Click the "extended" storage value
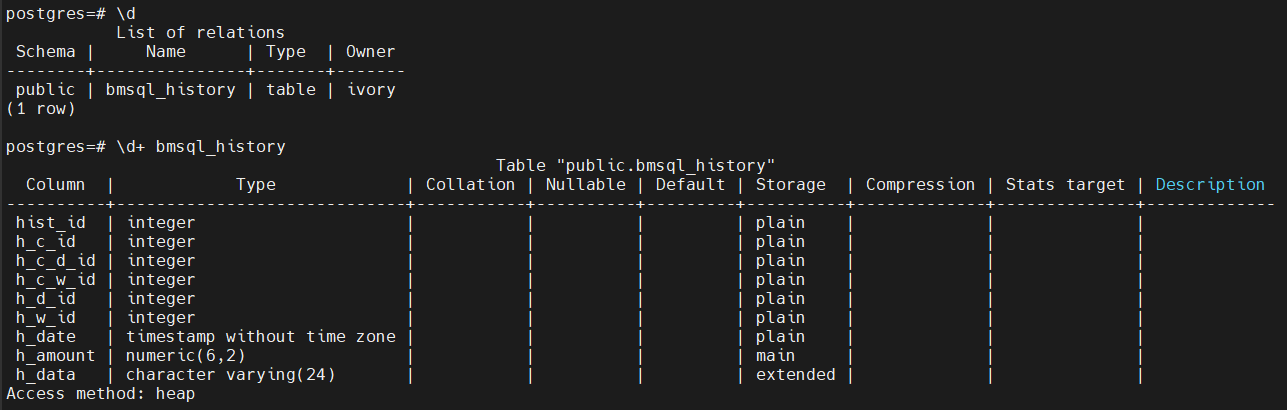This screenshot has width=1287, height=410. click(795, 374)
